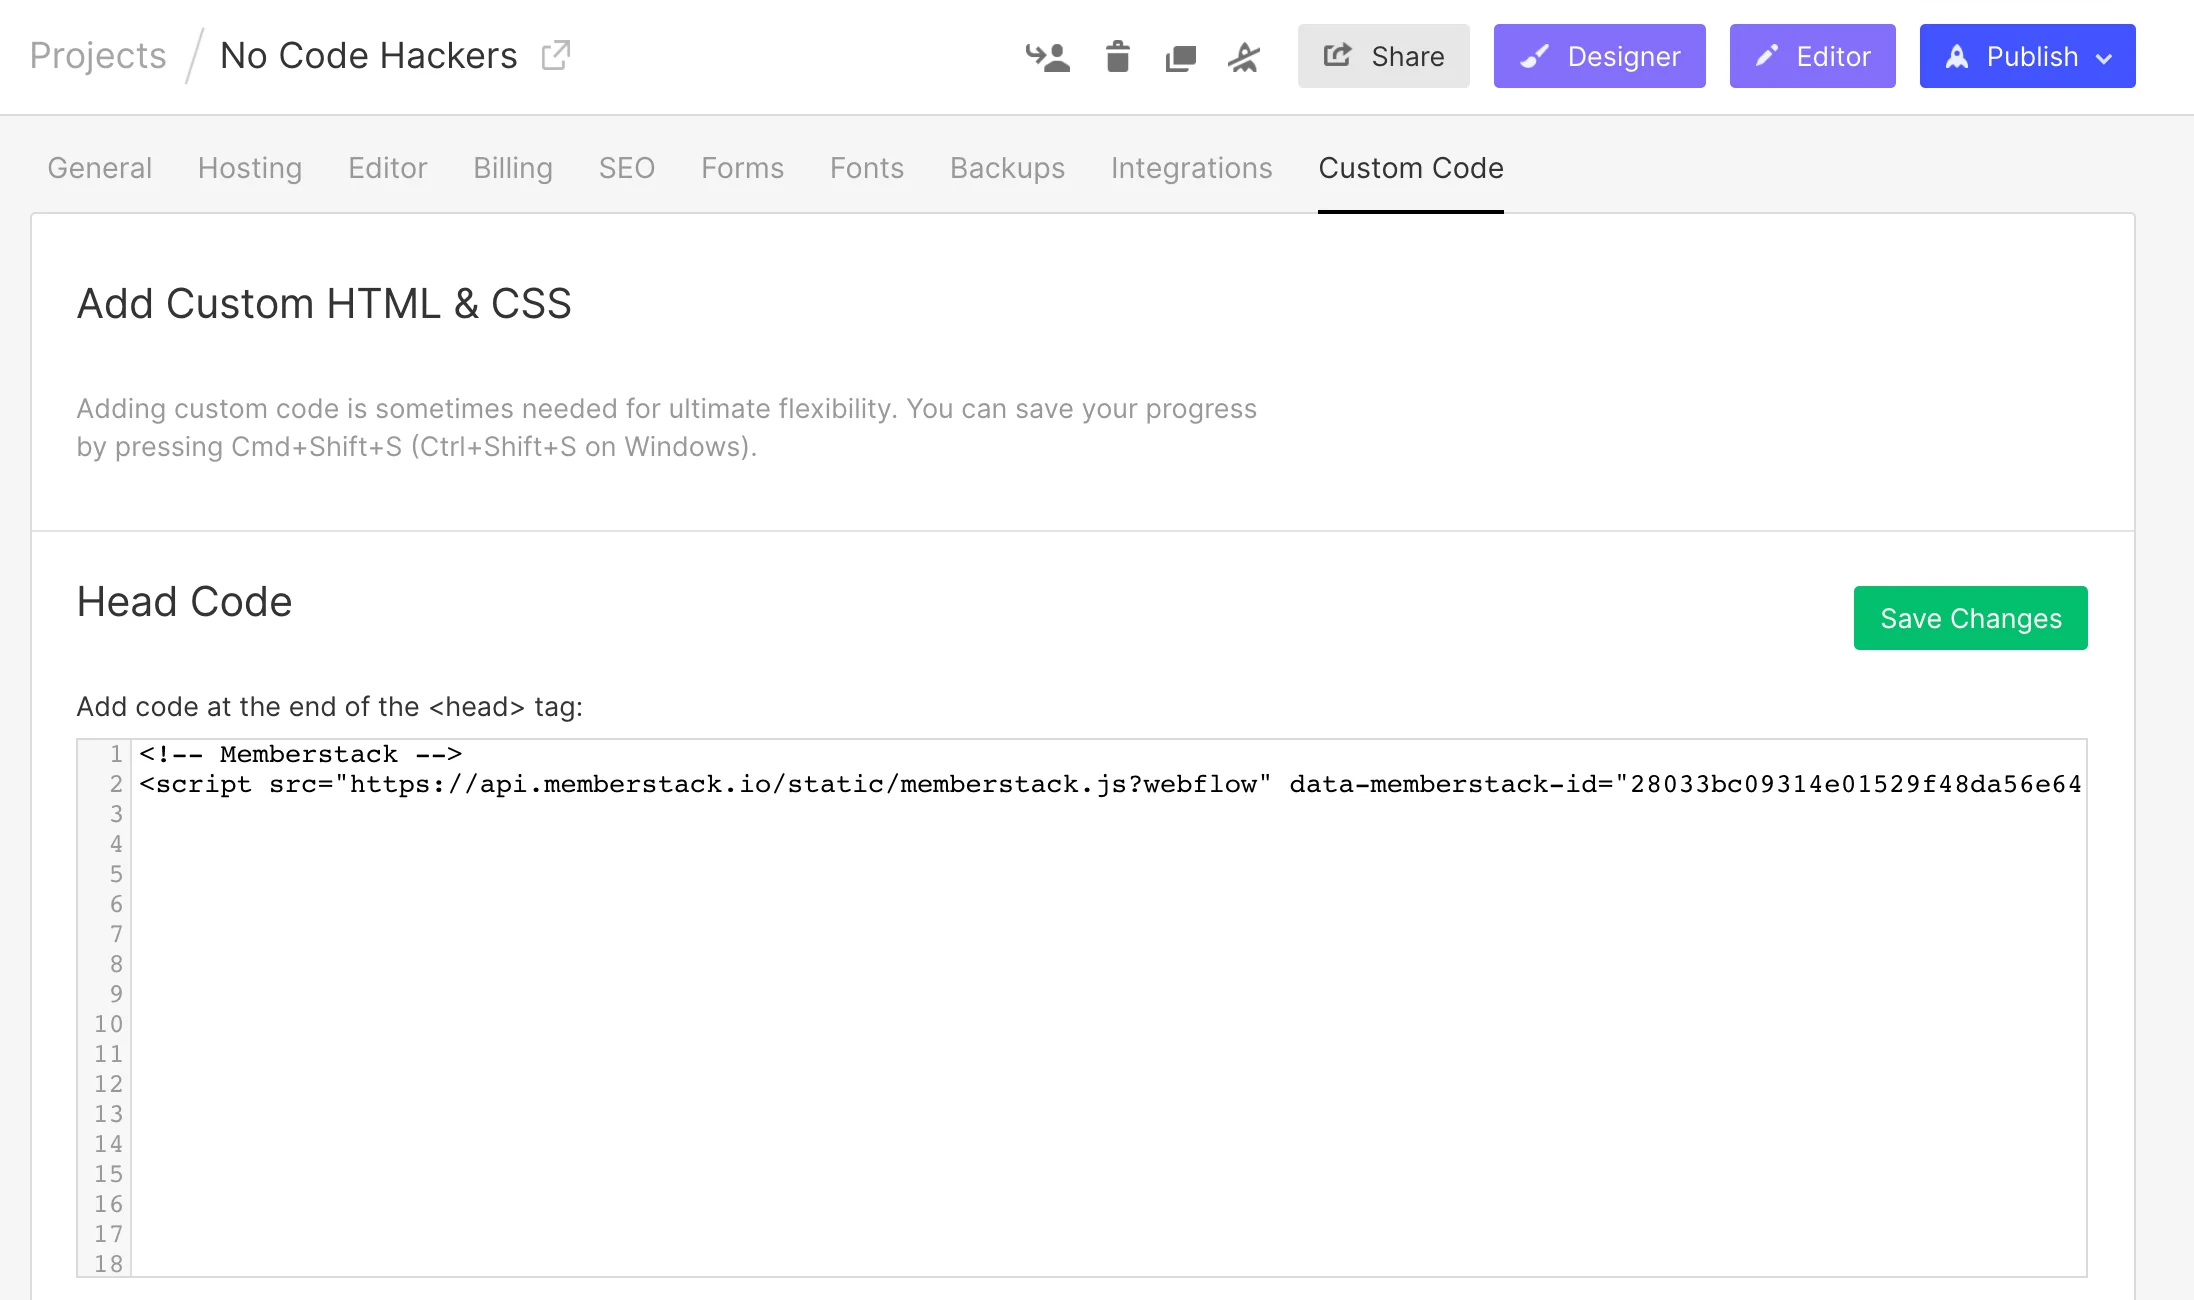Click the Share button
This screenshot has width=2194, height=1300.
click(x=1383, y=56)
